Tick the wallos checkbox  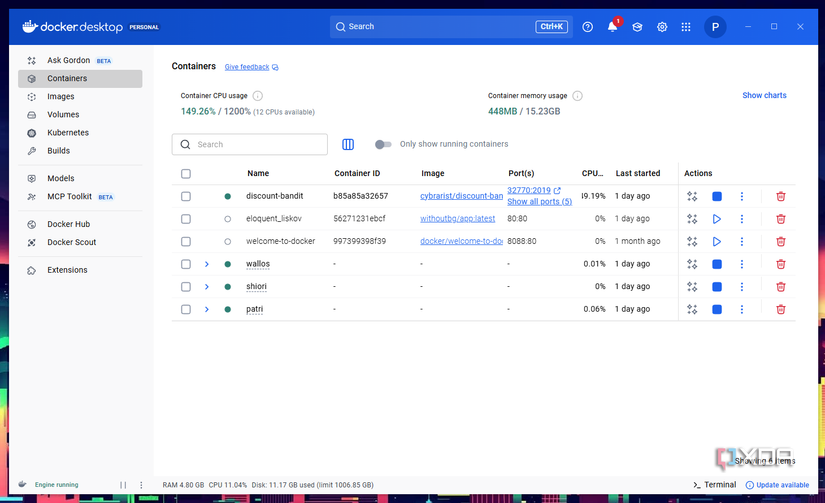(x=186, y=264)
